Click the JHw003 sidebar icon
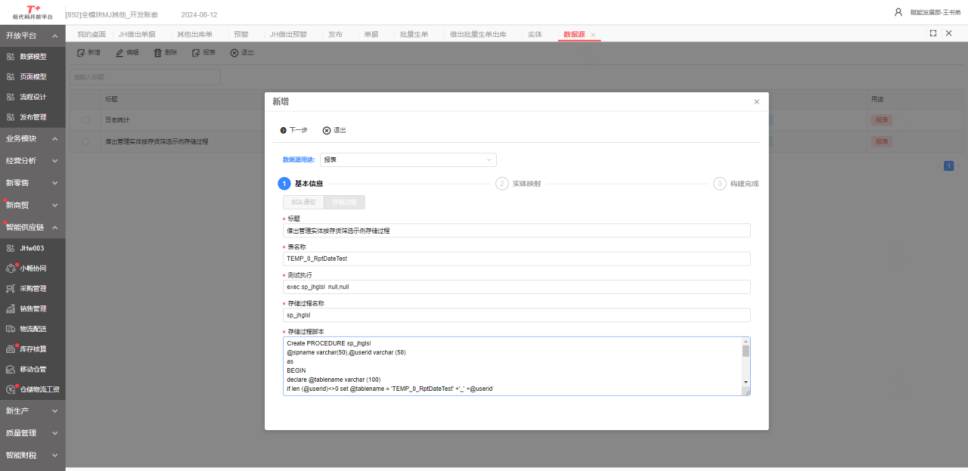Image resolution: width=968 pixels, height=471 pixels. [10, 248]
